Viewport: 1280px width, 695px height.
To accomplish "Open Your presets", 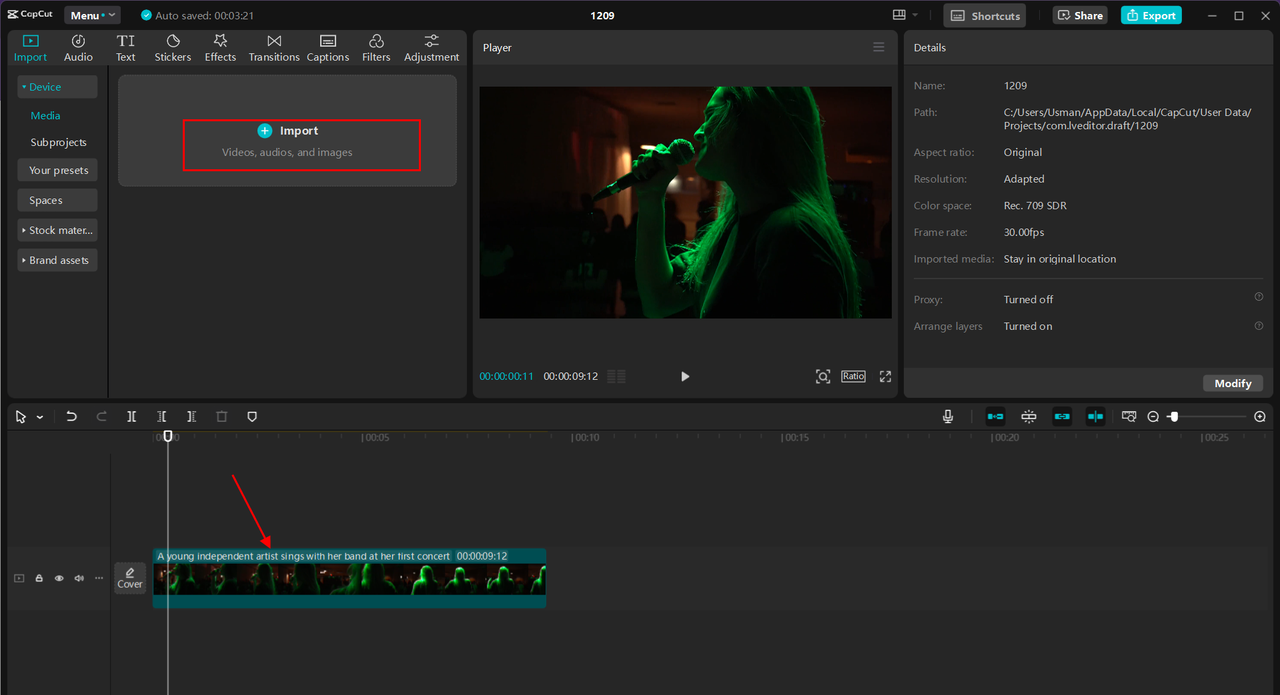I will point(57,170).
